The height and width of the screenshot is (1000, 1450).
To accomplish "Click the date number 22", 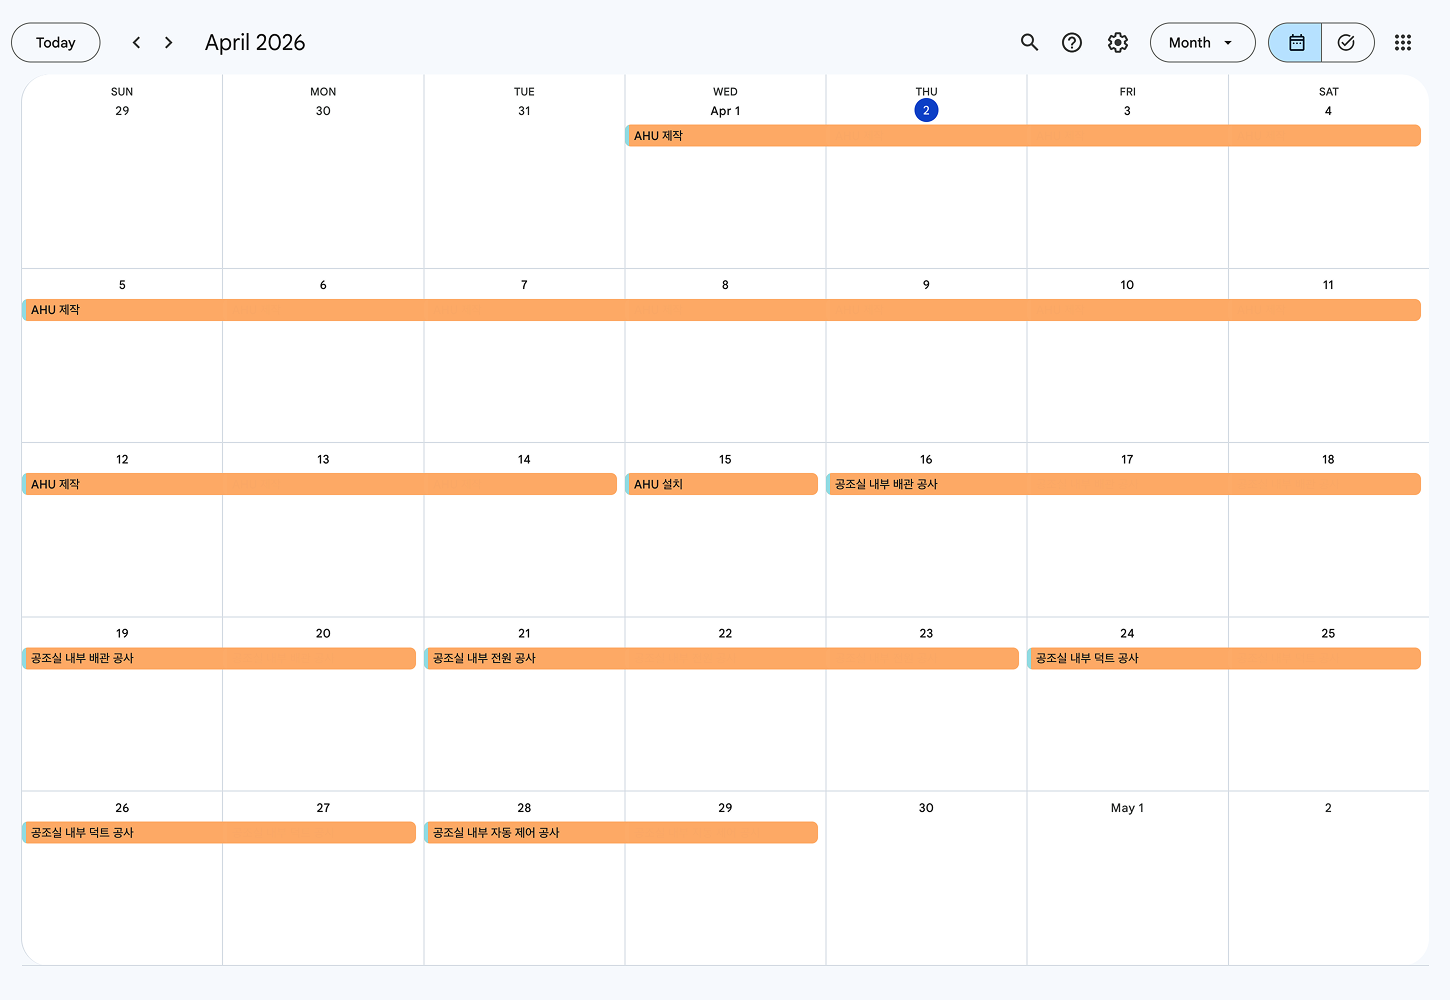I will pos(725,634).
